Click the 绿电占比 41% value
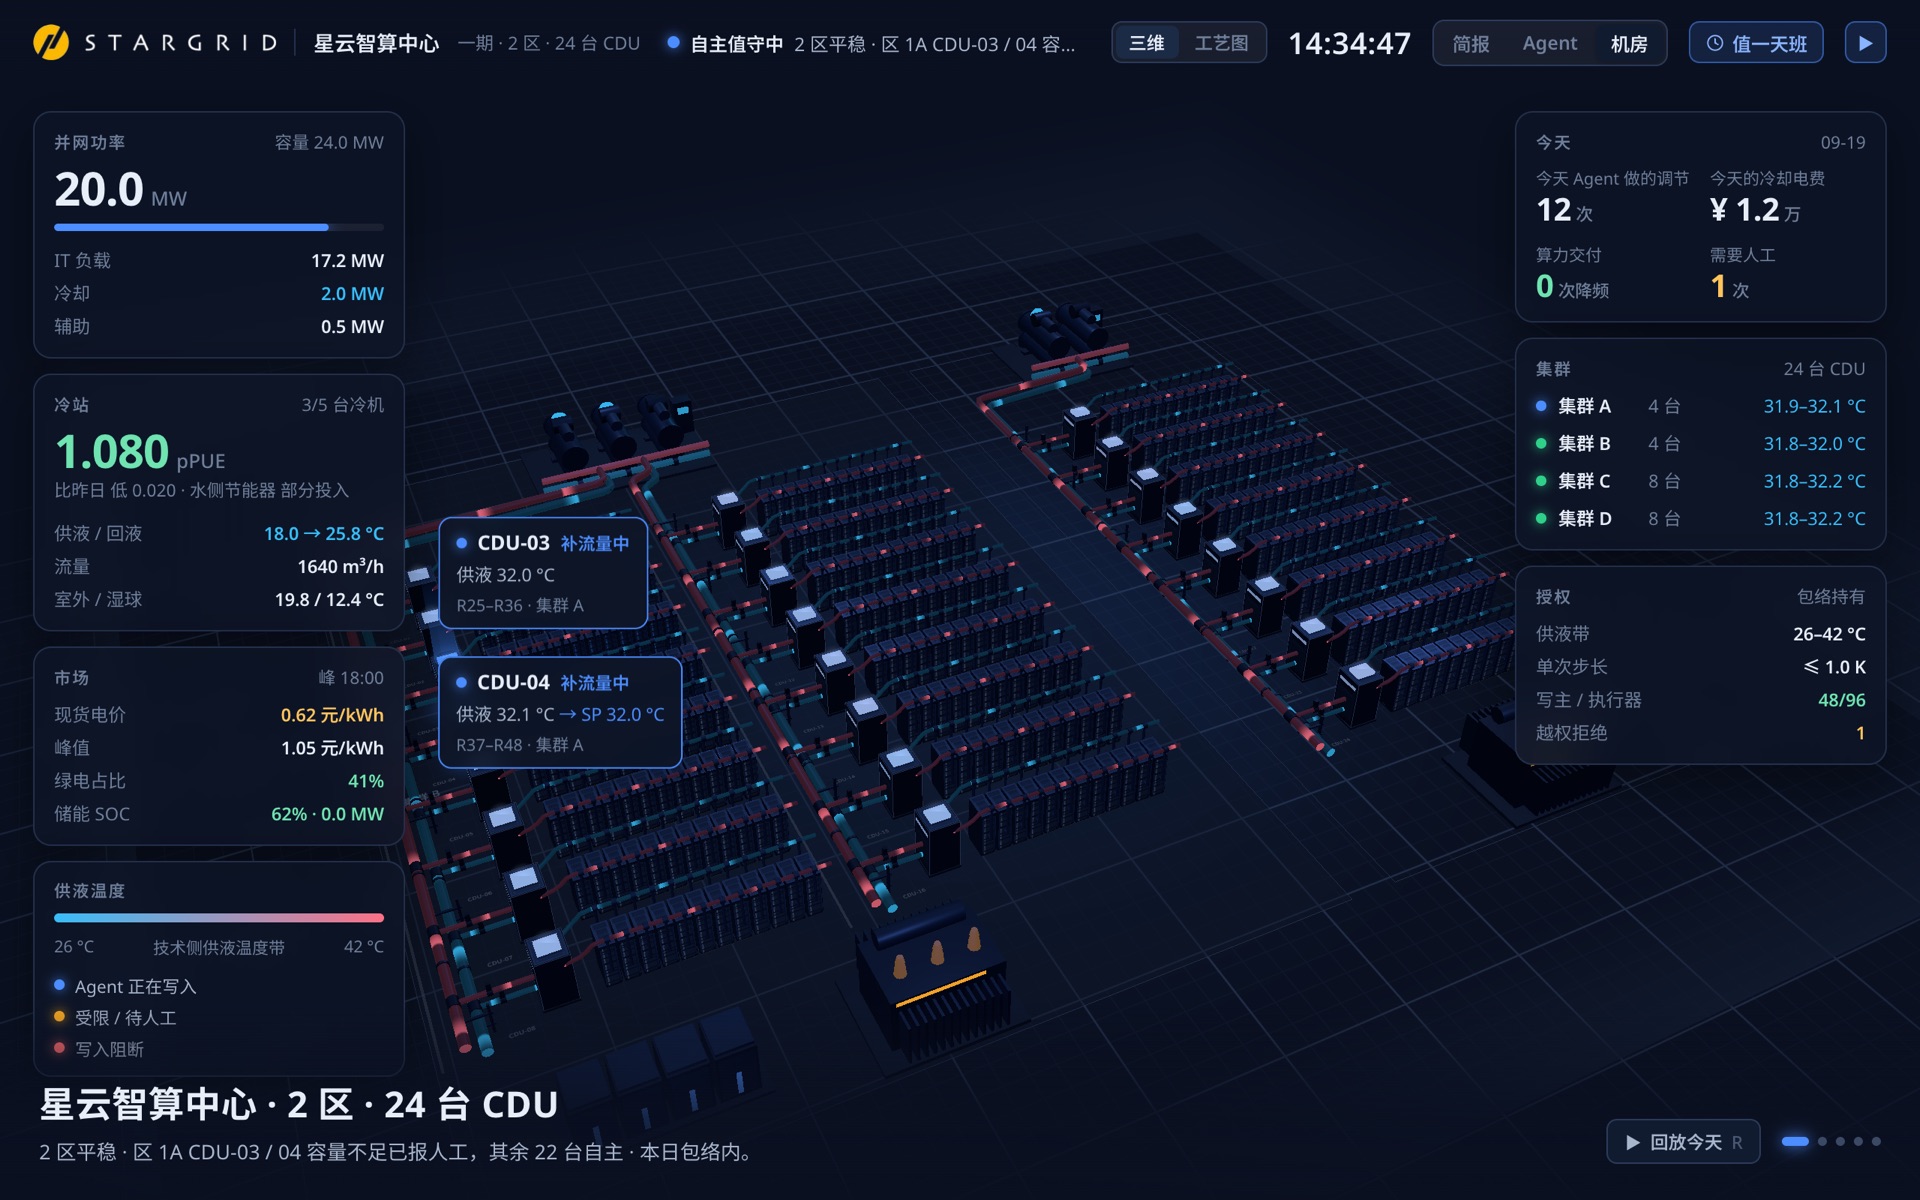Viewport: 1920px width, 1200px height. pos(366,781)
